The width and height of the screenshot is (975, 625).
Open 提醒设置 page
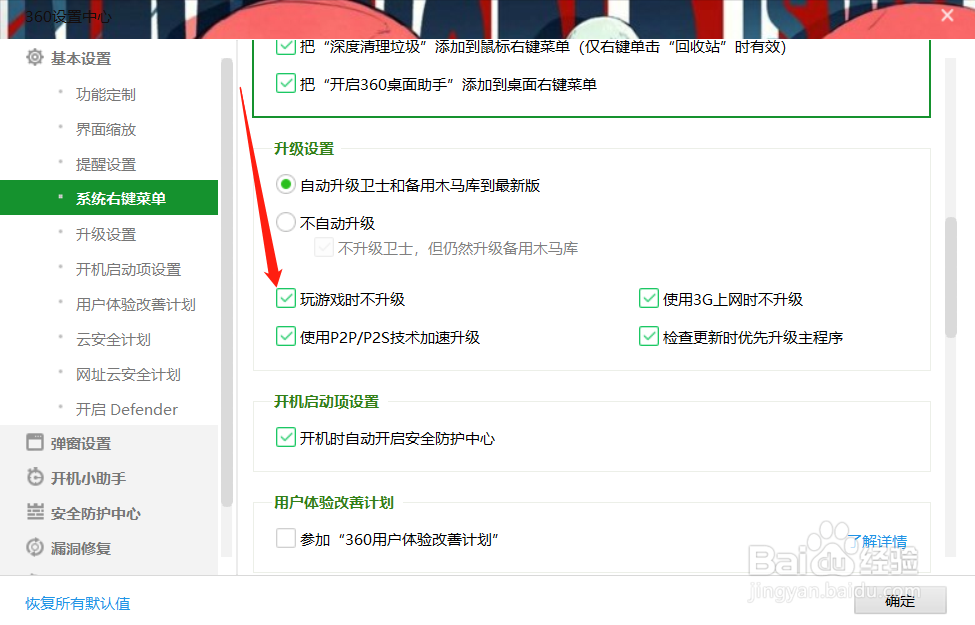pyautogui.click(x=106, y=164)
